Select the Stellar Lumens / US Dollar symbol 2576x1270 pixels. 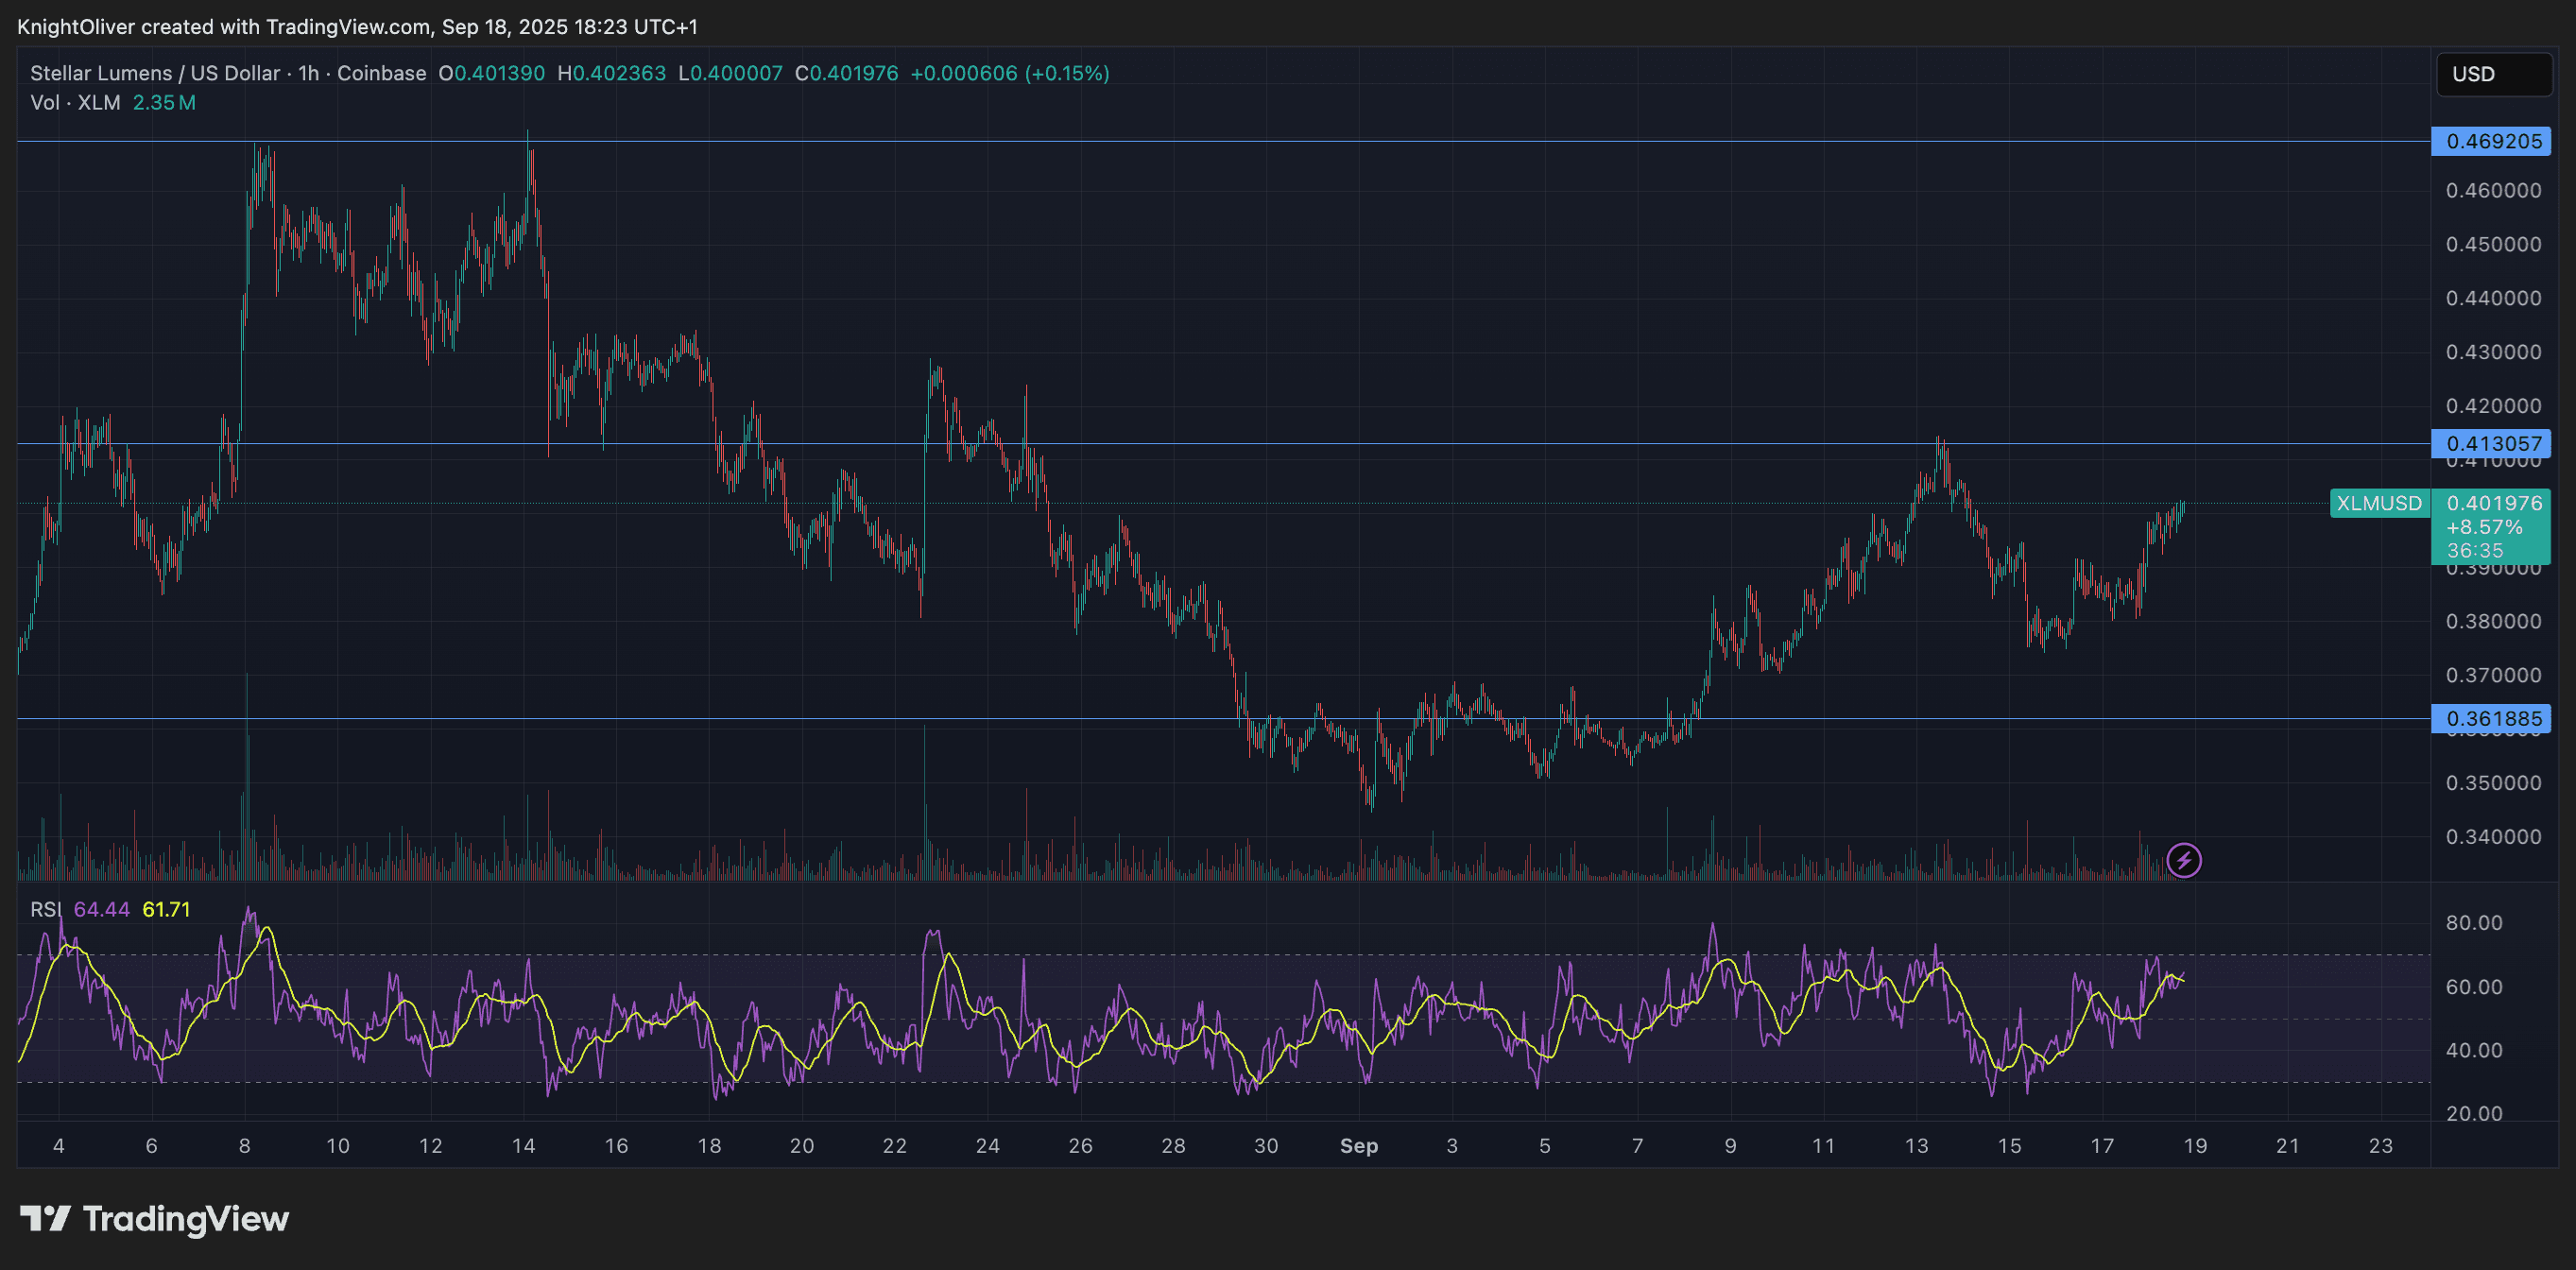(155, 73)
